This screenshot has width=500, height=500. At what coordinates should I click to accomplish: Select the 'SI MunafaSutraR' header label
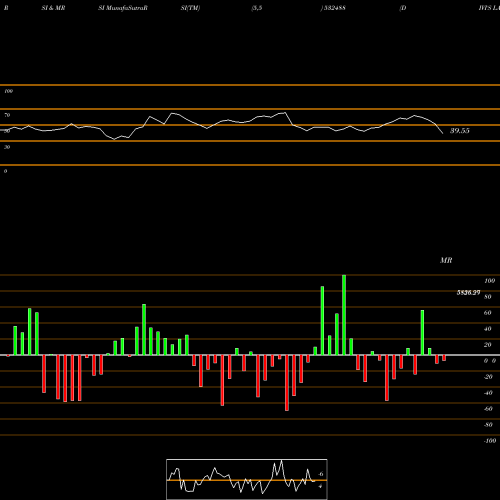[123, 8]
